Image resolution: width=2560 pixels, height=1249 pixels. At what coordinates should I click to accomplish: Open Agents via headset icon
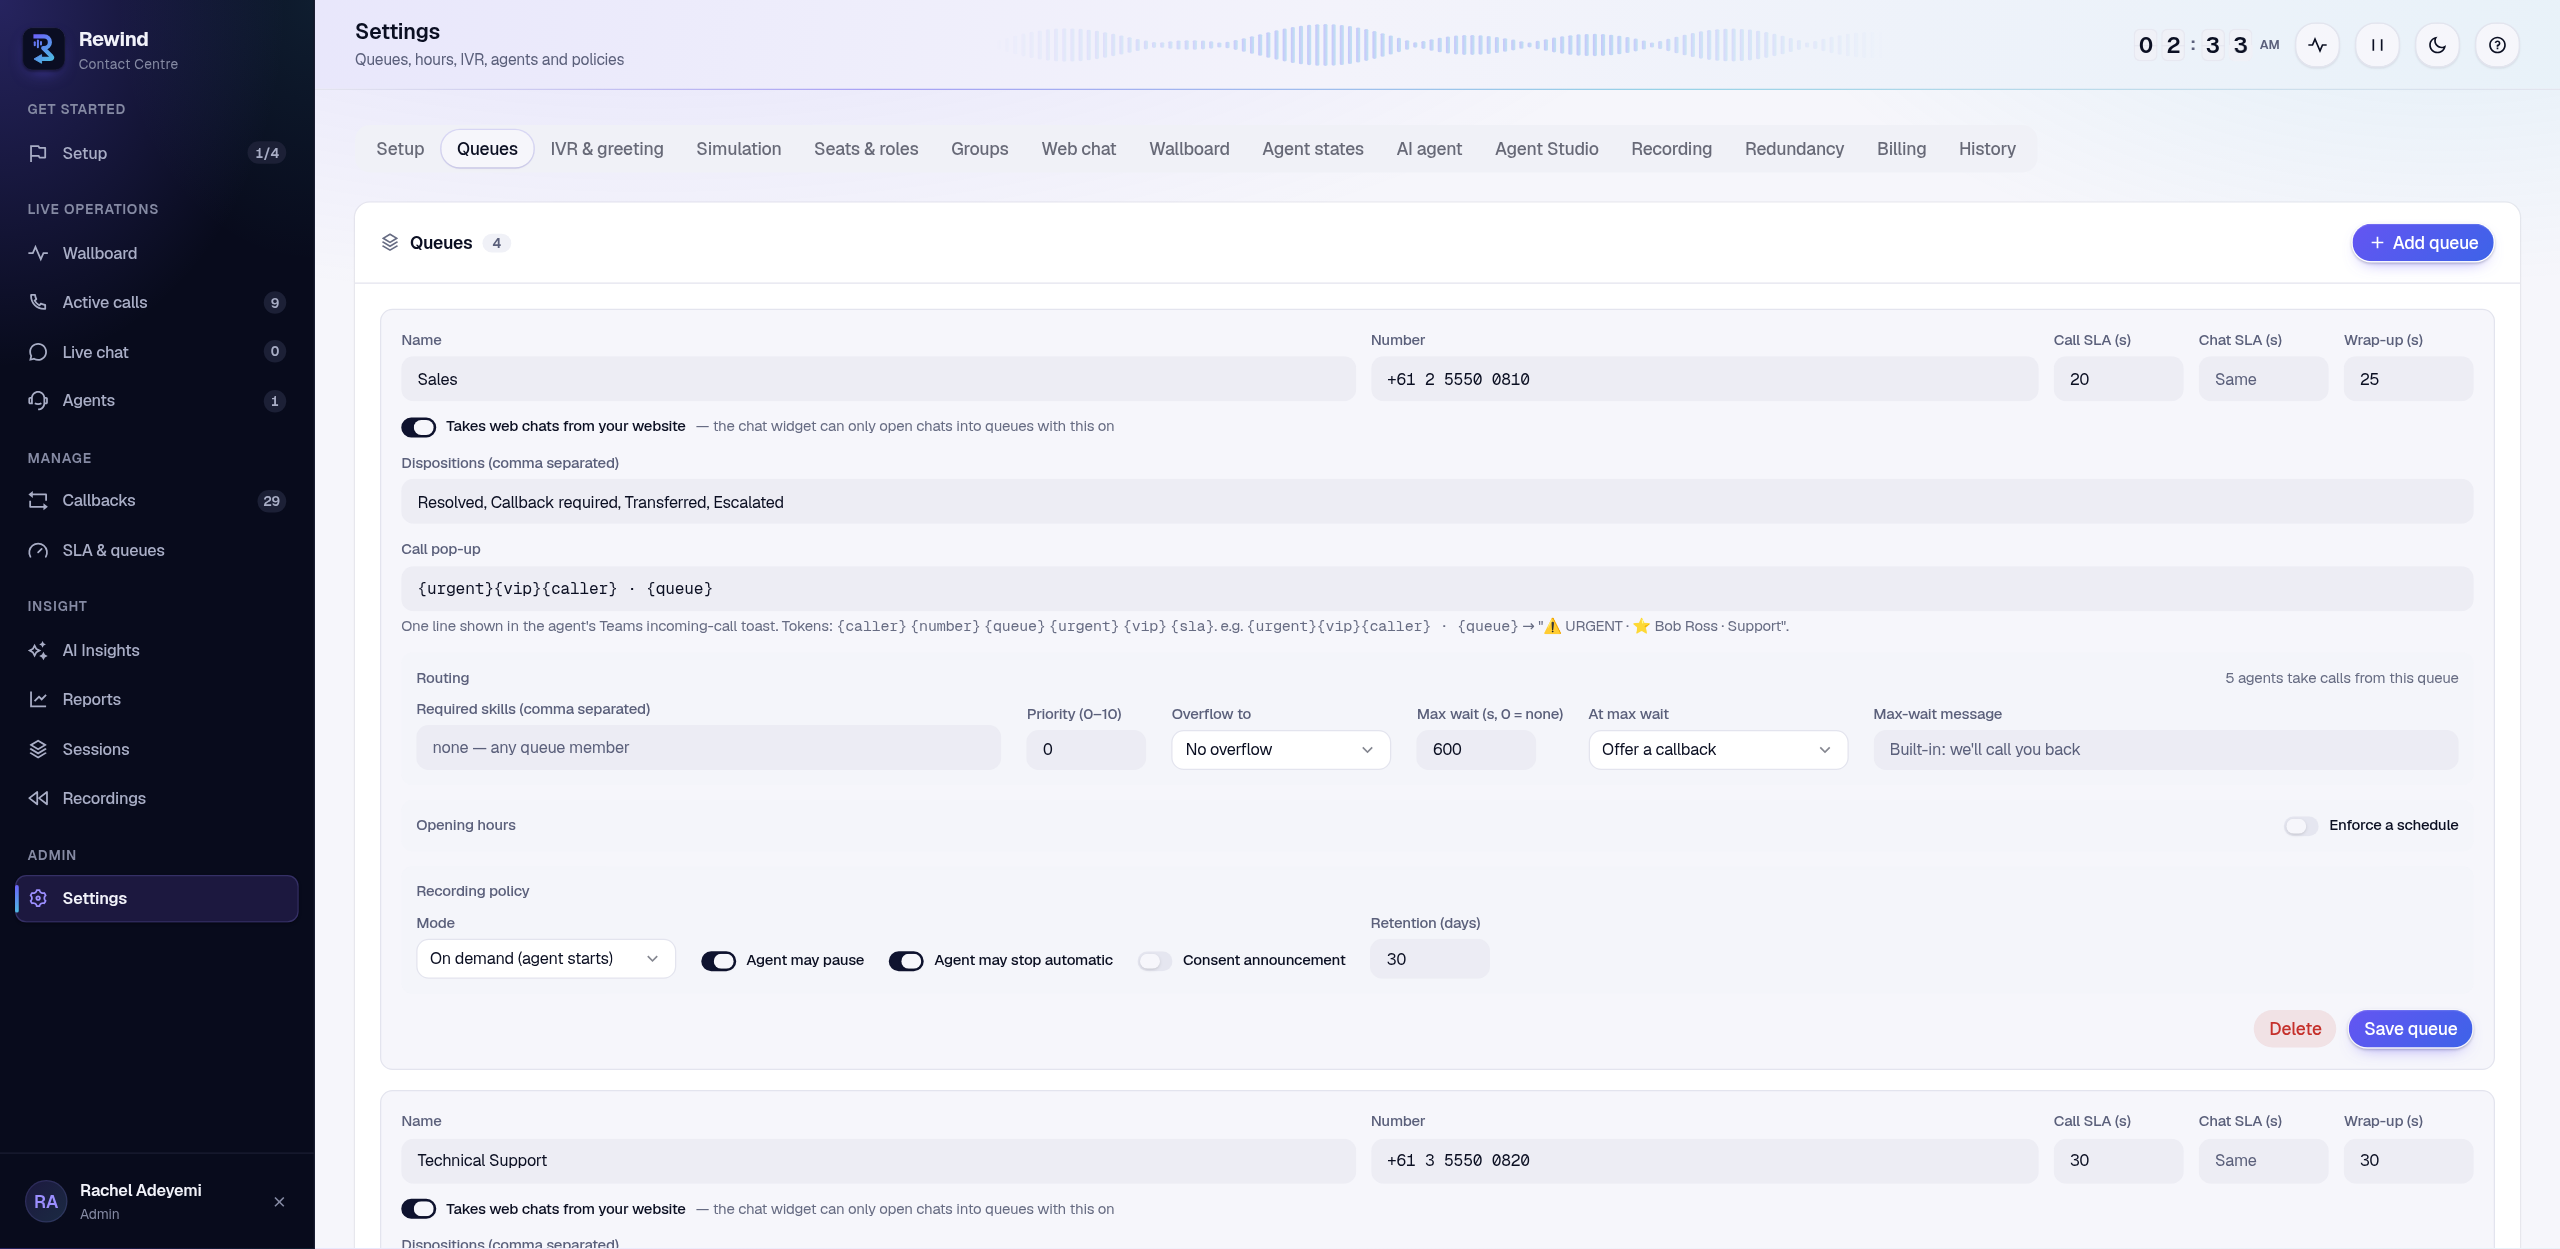38,400
